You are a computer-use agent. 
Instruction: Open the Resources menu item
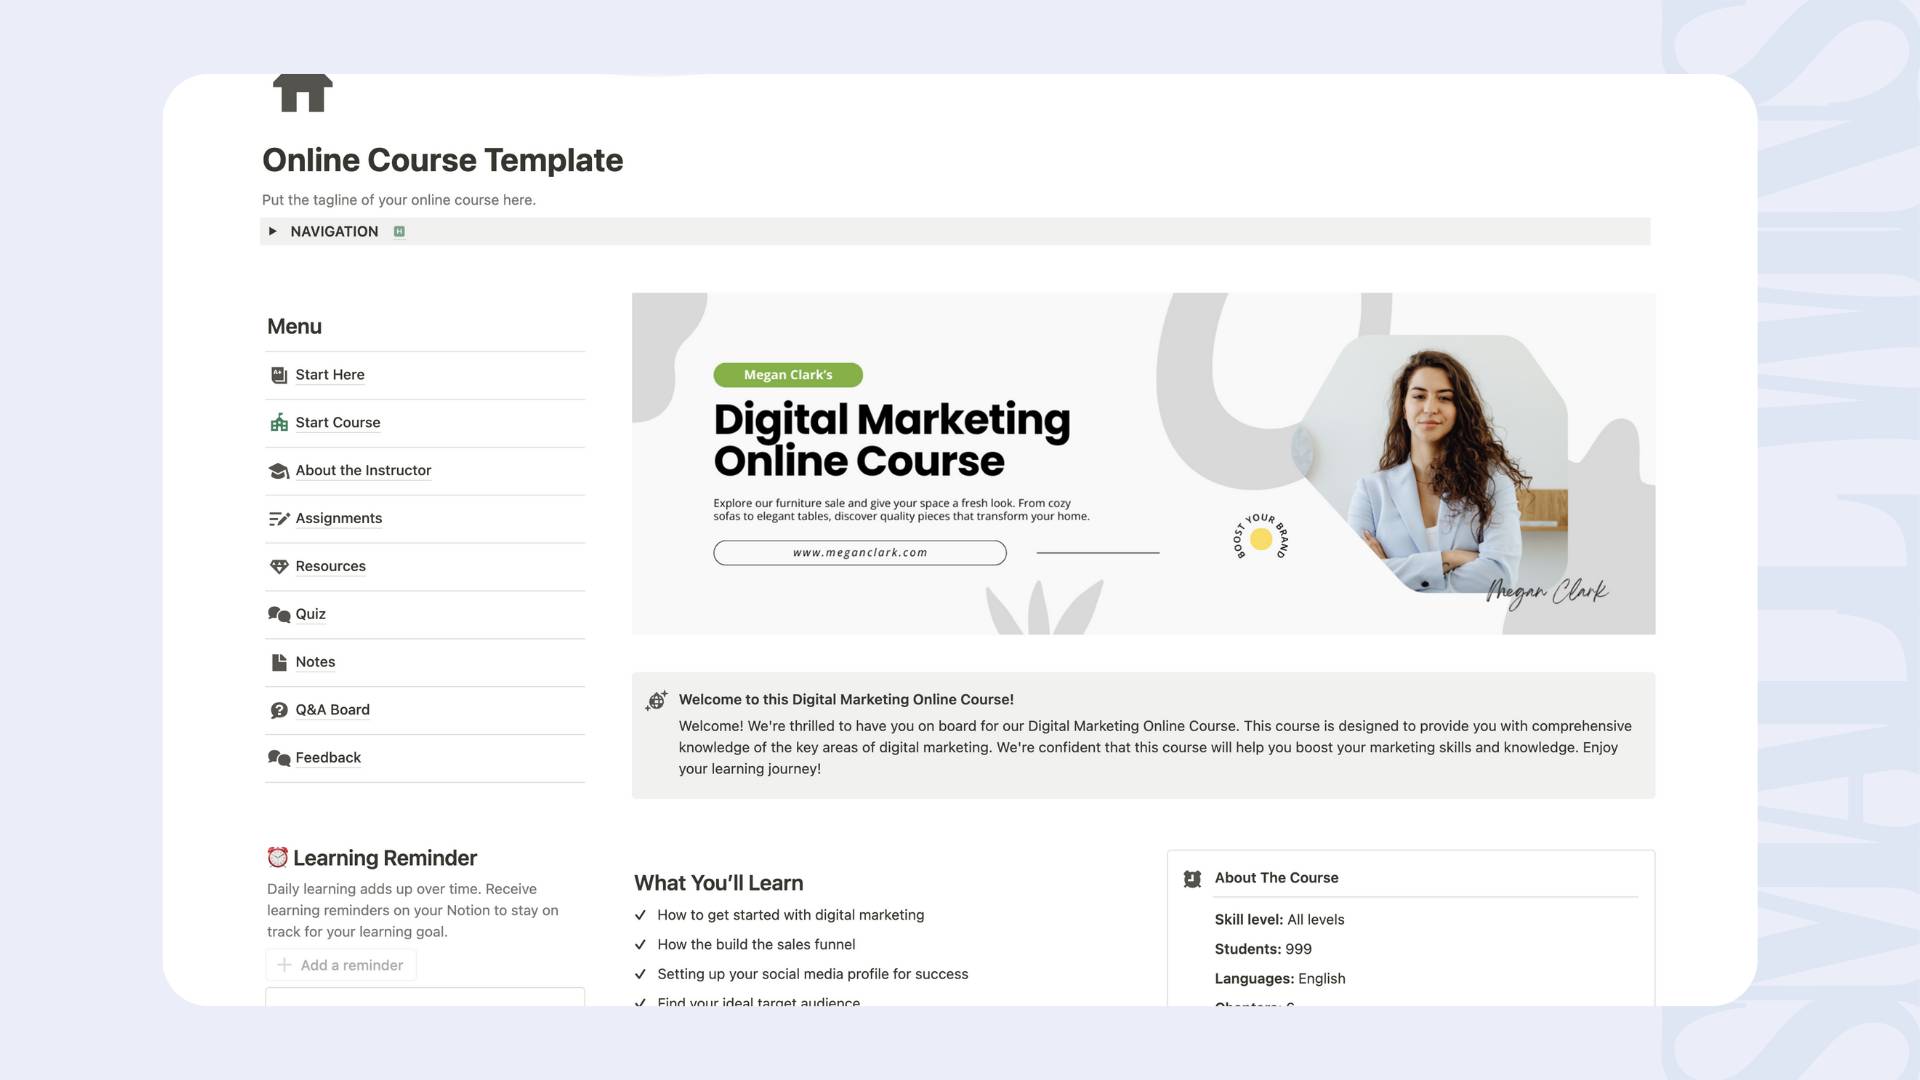point(331,567)
